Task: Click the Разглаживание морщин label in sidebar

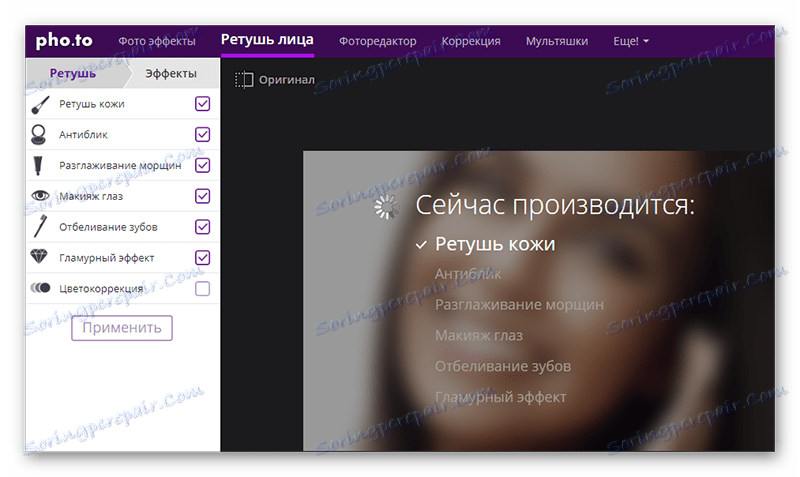Action: 120,166
